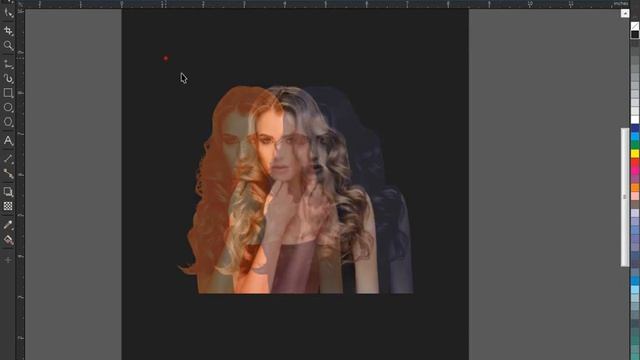
Task: Select the Text tool
Action: [x=8, y=140]
